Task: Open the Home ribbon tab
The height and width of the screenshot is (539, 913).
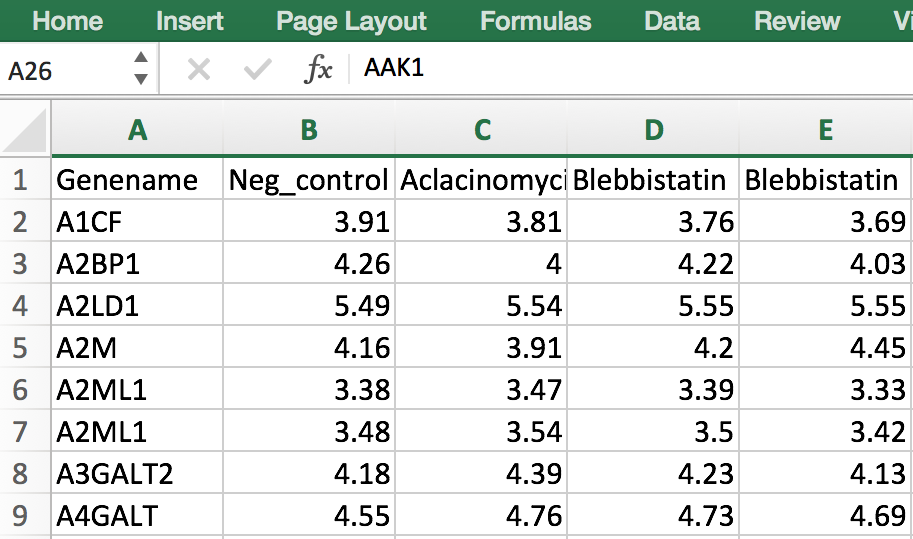Action: coord(68,21)
